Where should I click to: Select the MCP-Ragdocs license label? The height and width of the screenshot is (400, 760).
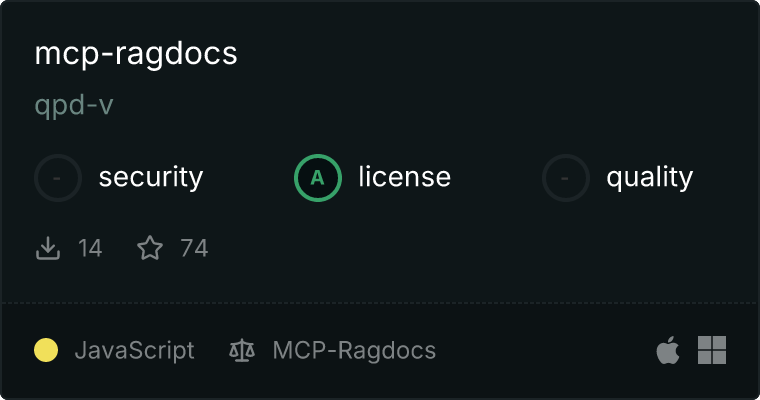[x=354, y=351]
